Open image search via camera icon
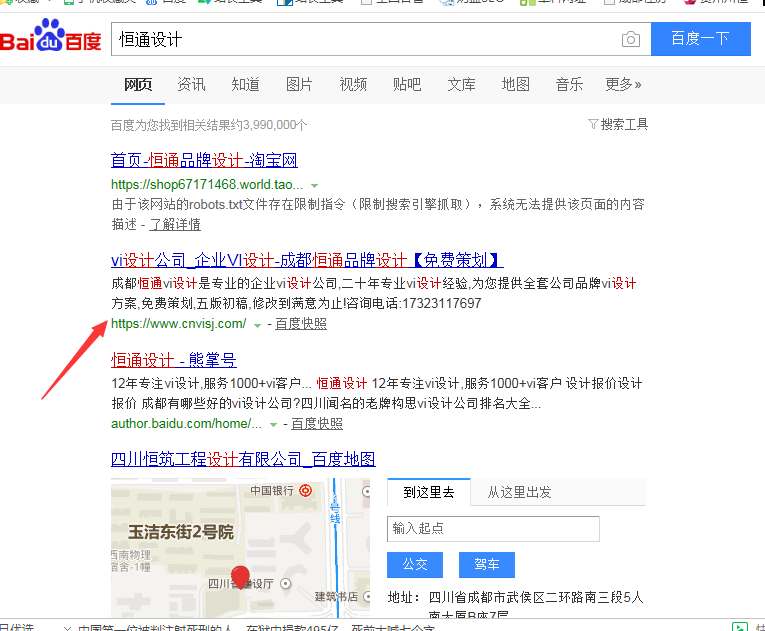765x631 pixels. (x=630, y=40)
